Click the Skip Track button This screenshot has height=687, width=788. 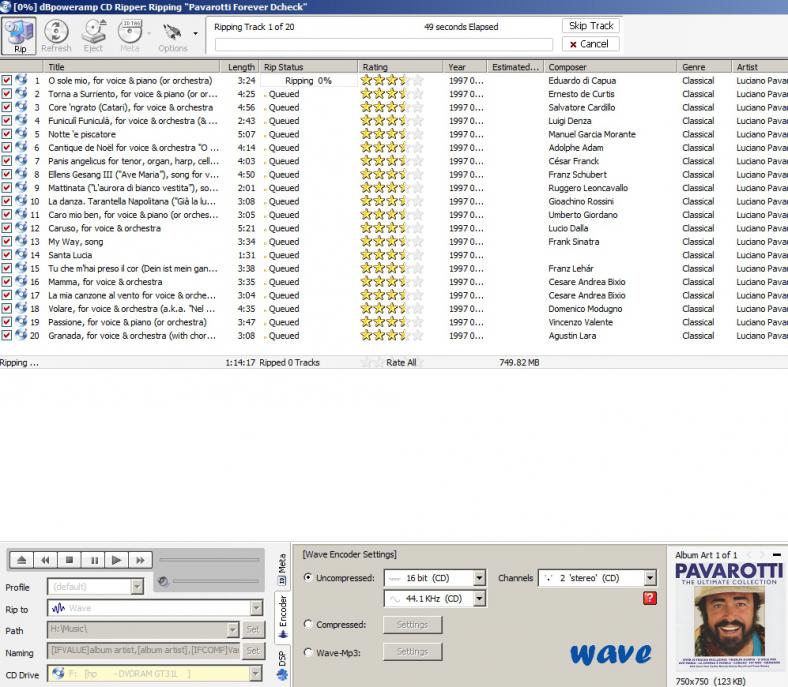pos(591,26)
